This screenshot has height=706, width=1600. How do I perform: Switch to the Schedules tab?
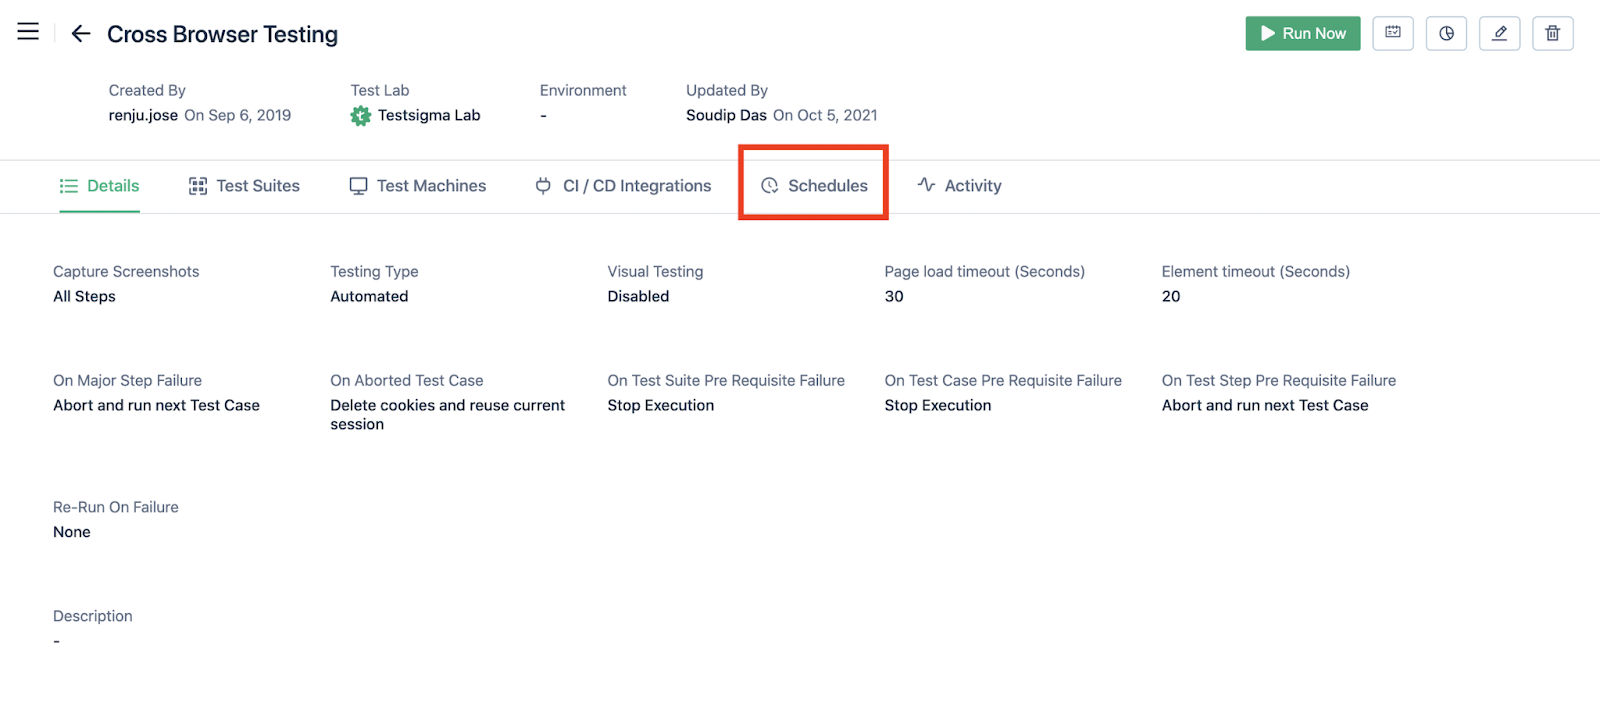pos(814,186)
